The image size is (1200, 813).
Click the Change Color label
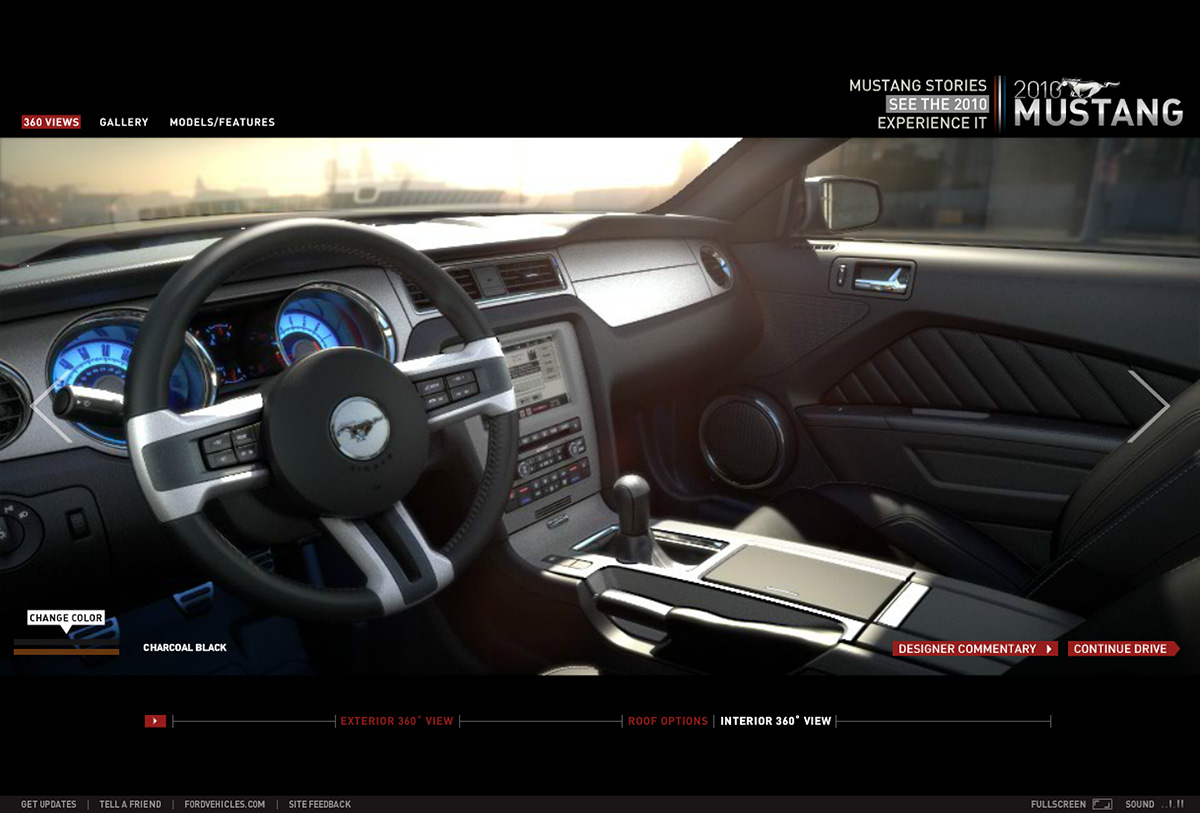pyautogui.click(x=66, y=618)
